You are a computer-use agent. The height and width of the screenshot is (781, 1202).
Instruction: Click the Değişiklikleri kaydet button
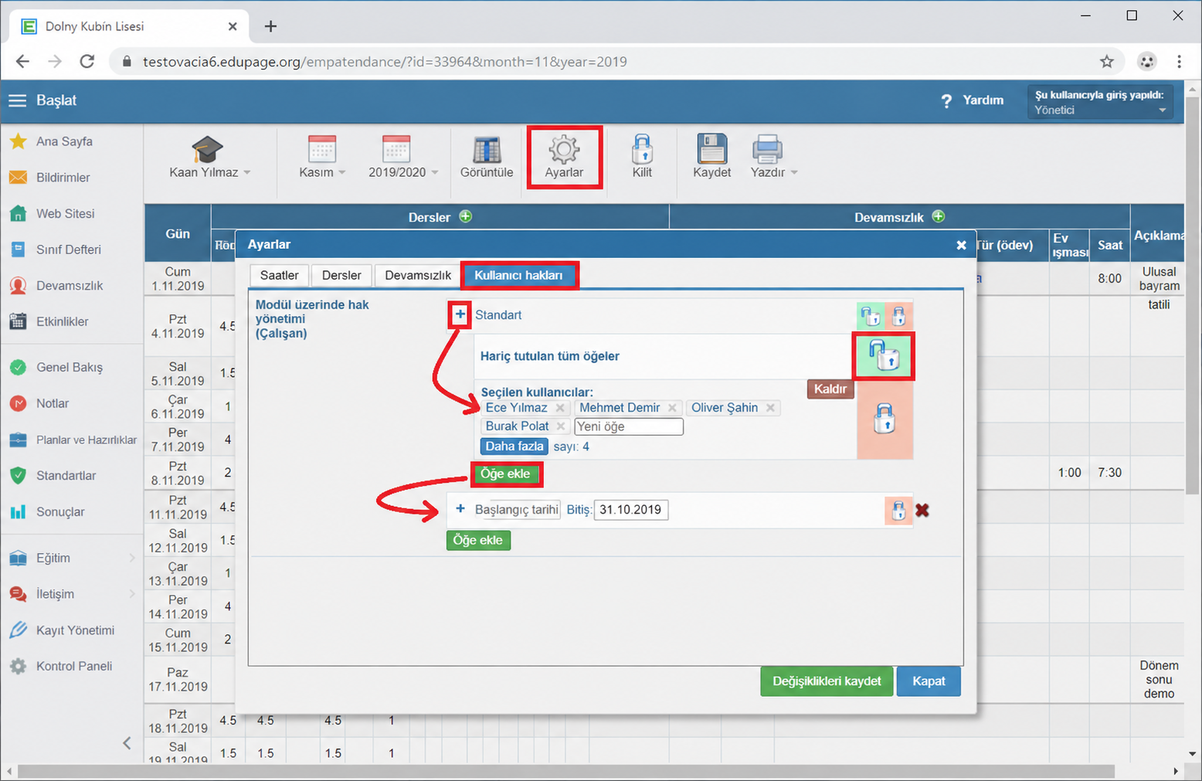pos(826,681)
